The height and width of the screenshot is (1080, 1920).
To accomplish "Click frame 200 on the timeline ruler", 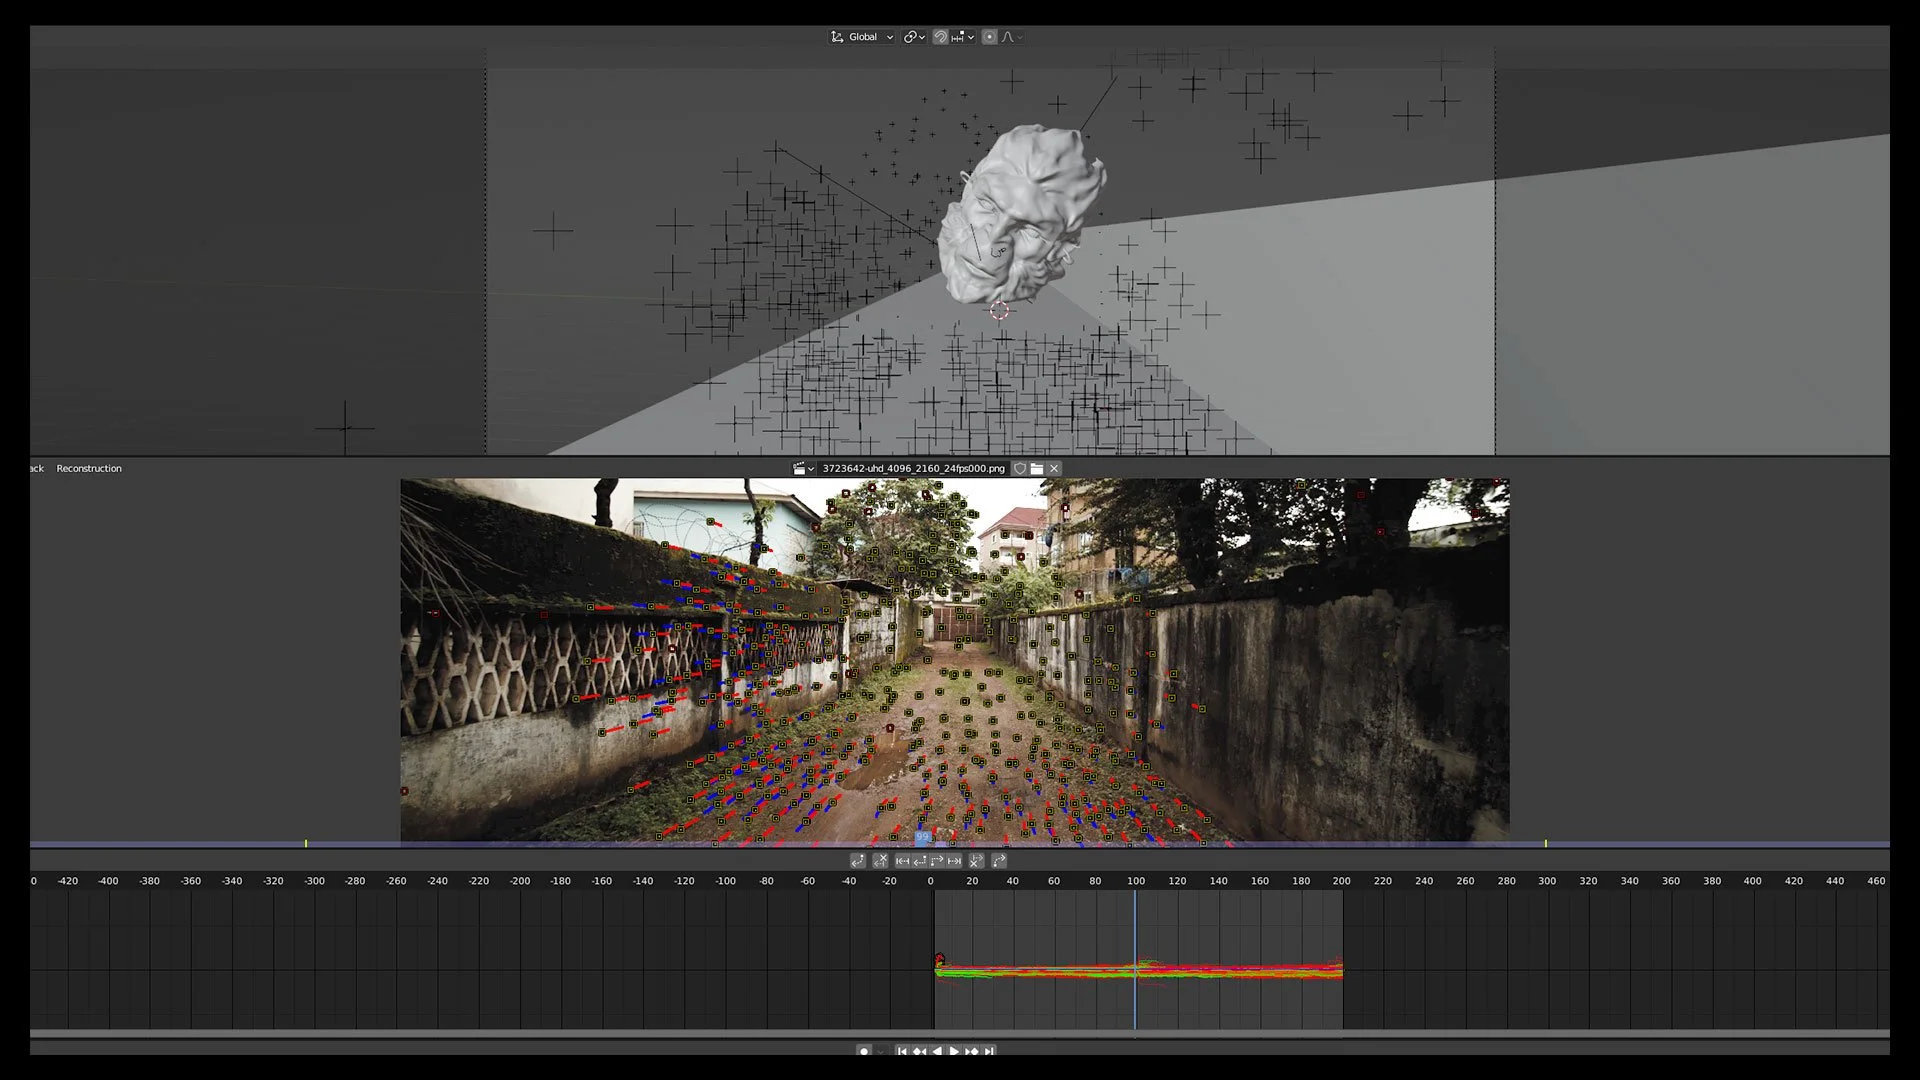I will coord(1341,881).
